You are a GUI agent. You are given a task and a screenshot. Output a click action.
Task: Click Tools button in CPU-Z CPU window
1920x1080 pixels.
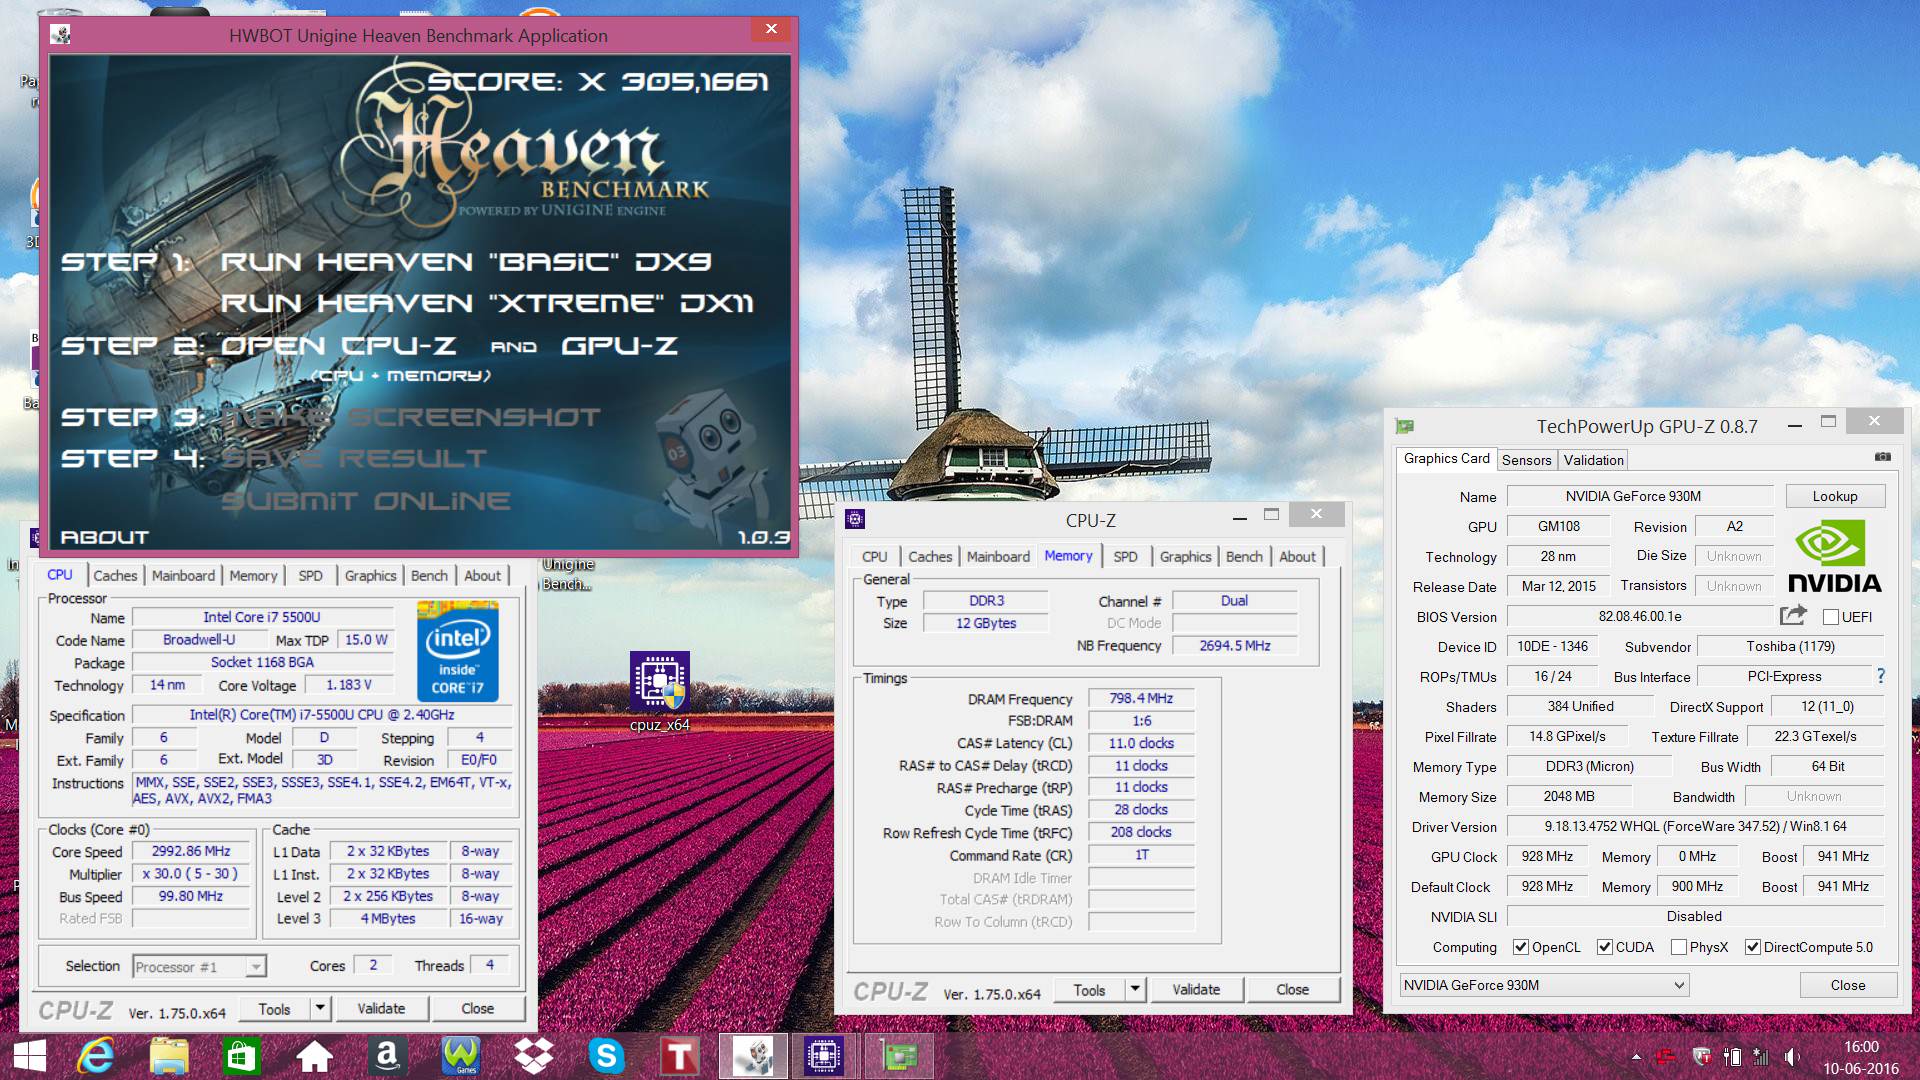274,1009
